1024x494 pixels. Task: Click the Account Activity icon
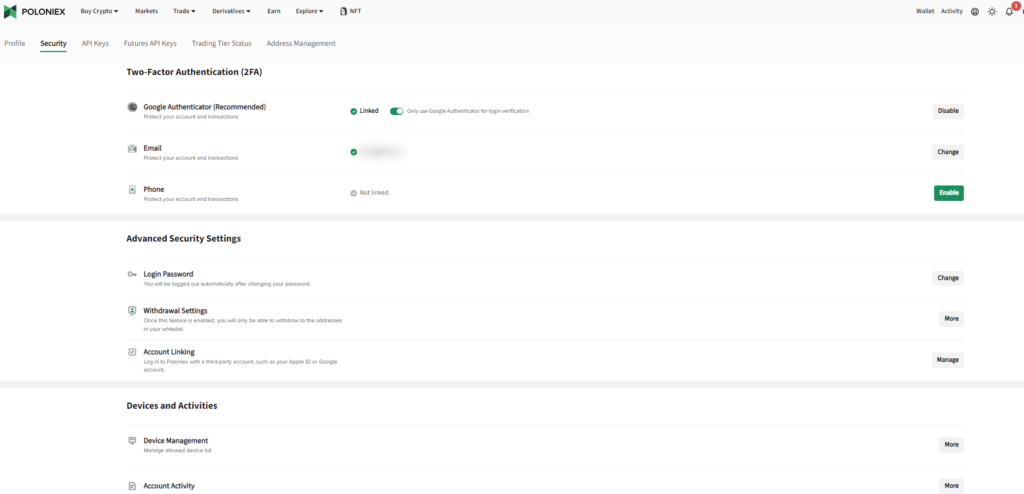tap(132, 486)
